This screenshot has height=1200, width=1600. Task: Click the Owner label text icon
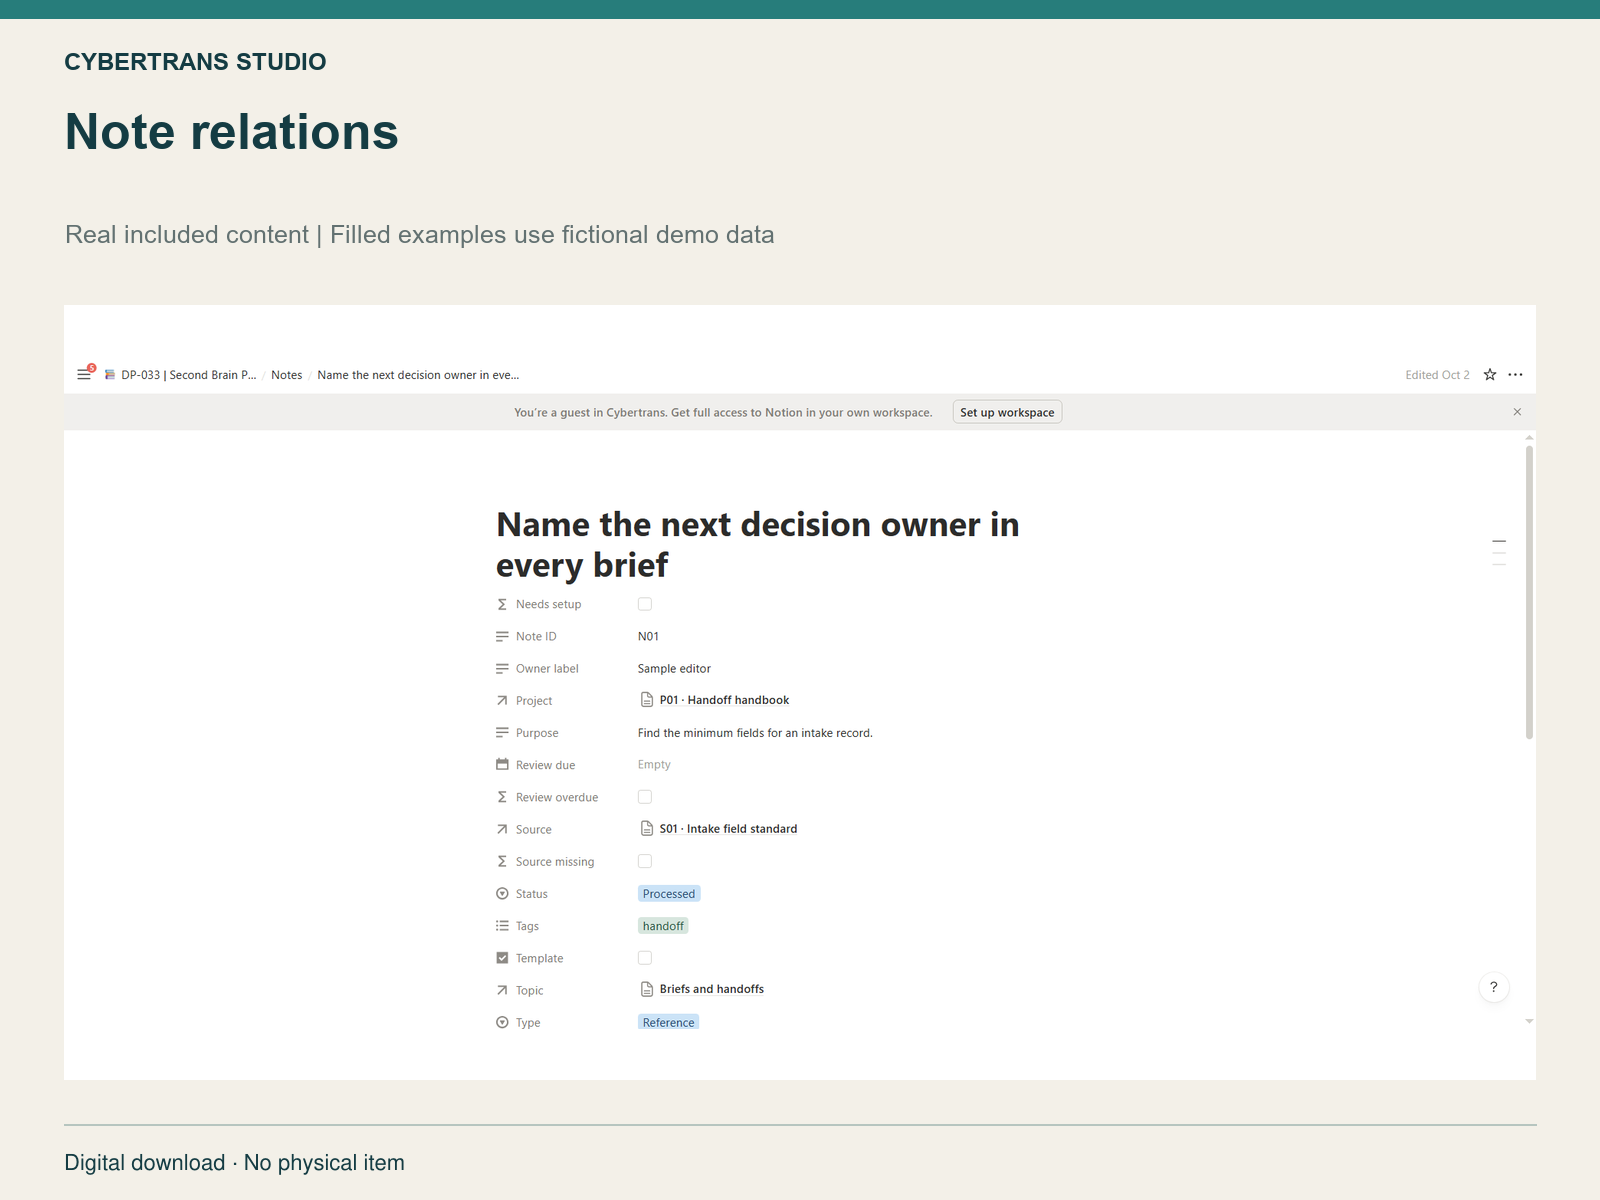pyautogui.click(x=502, y=668)
